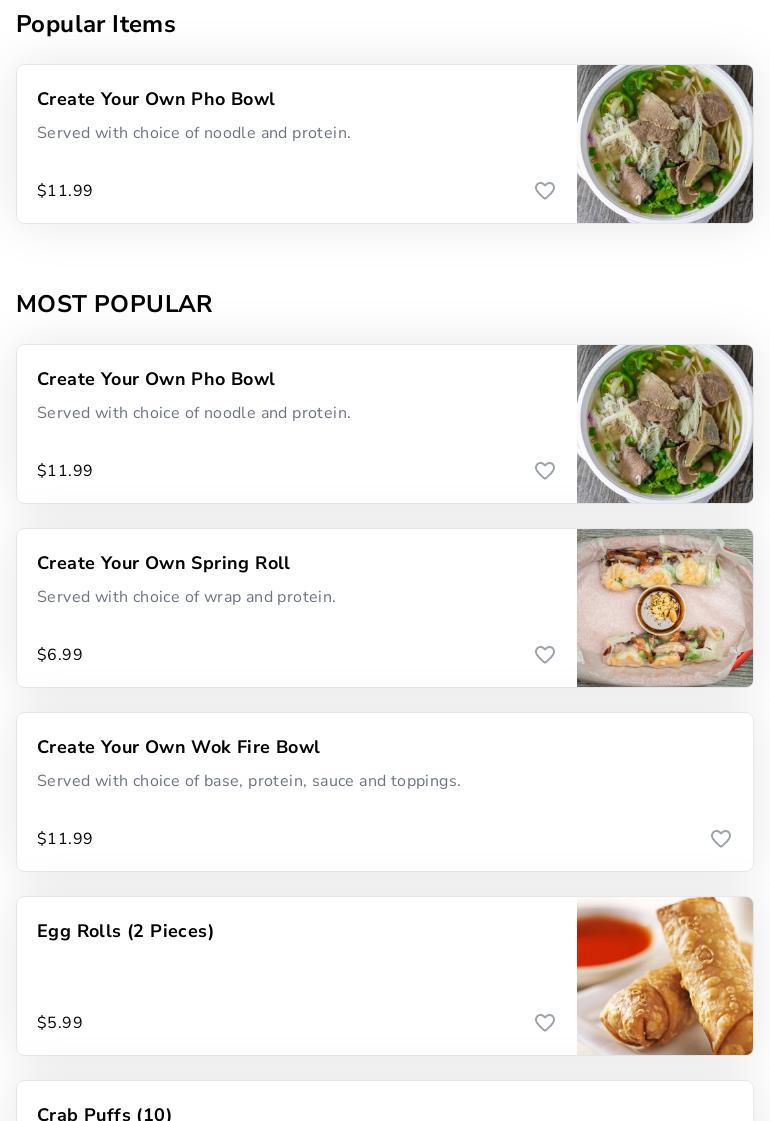Click the $6.99 Spring Roll price

coord(59,655)
